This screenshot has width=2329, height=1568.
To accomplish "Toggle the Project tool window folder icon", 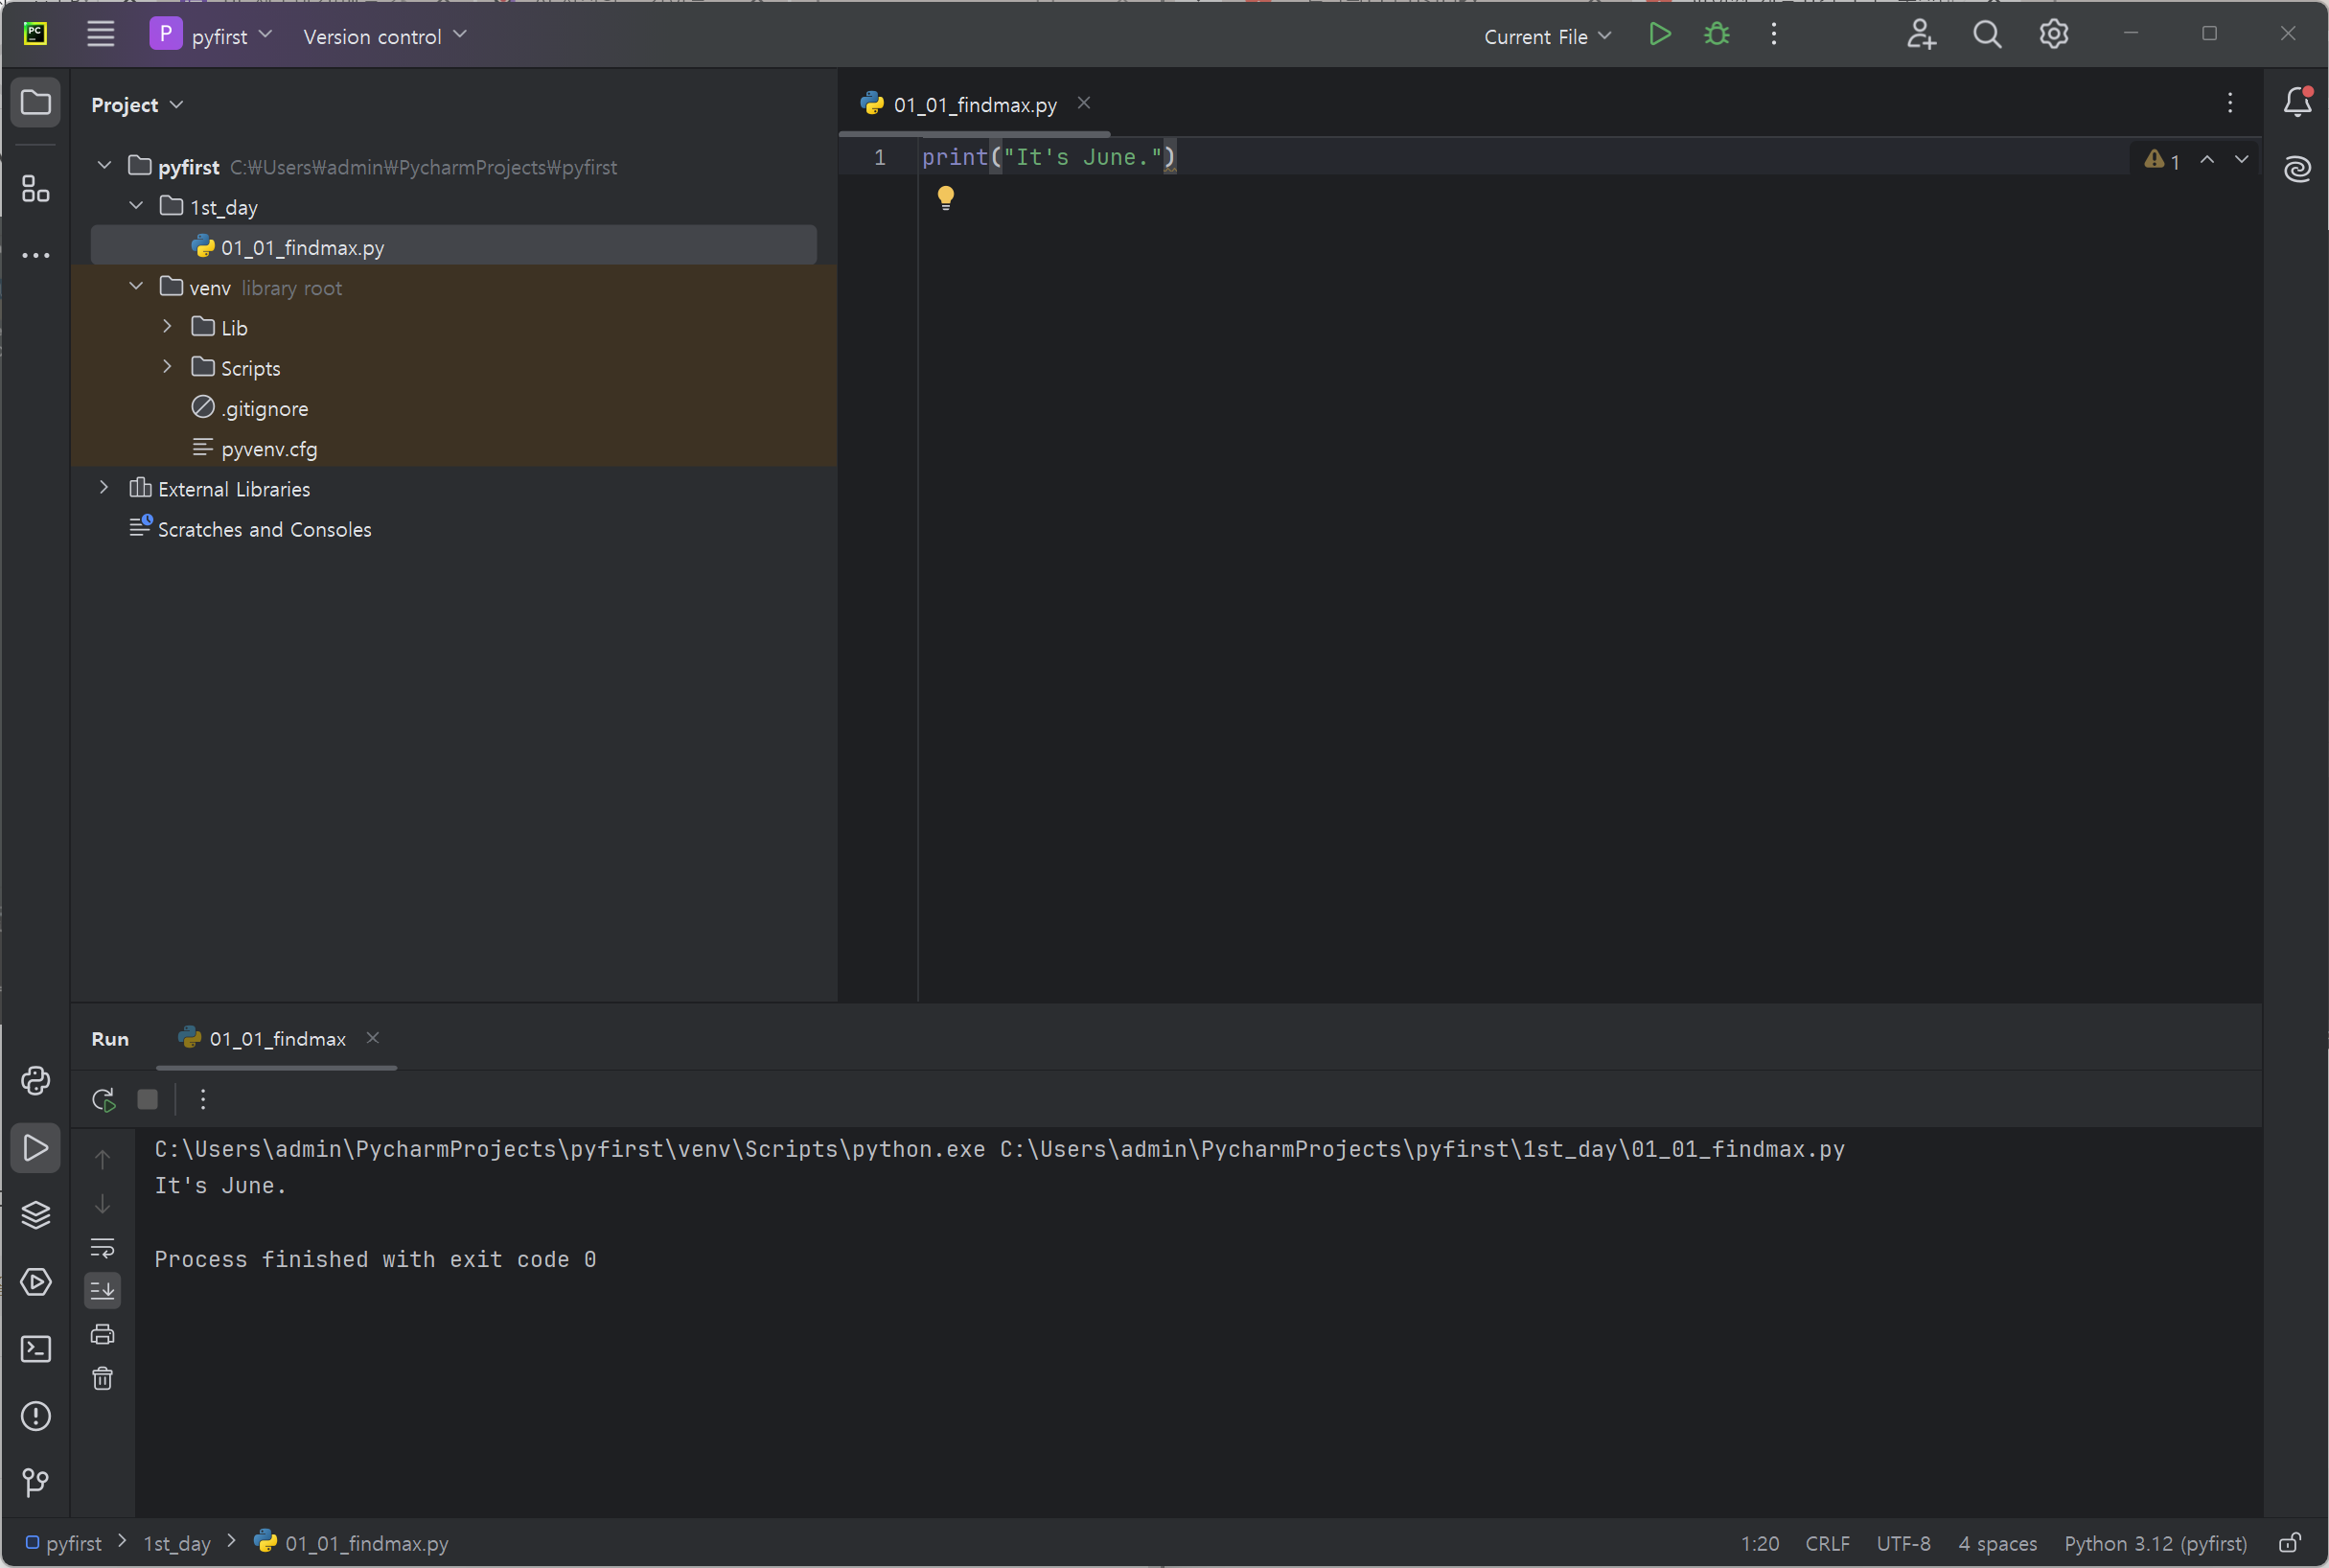I will (x=36, y=102).
